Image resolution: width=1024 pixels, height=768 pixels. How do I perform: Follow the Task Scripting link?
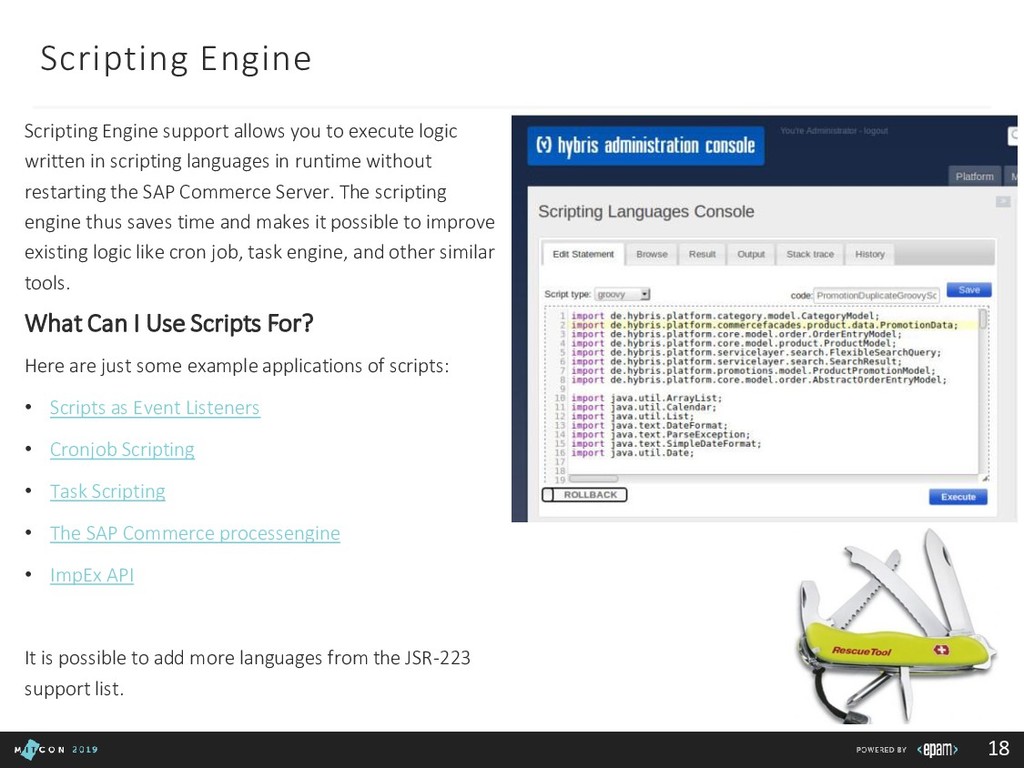[108, 491]
